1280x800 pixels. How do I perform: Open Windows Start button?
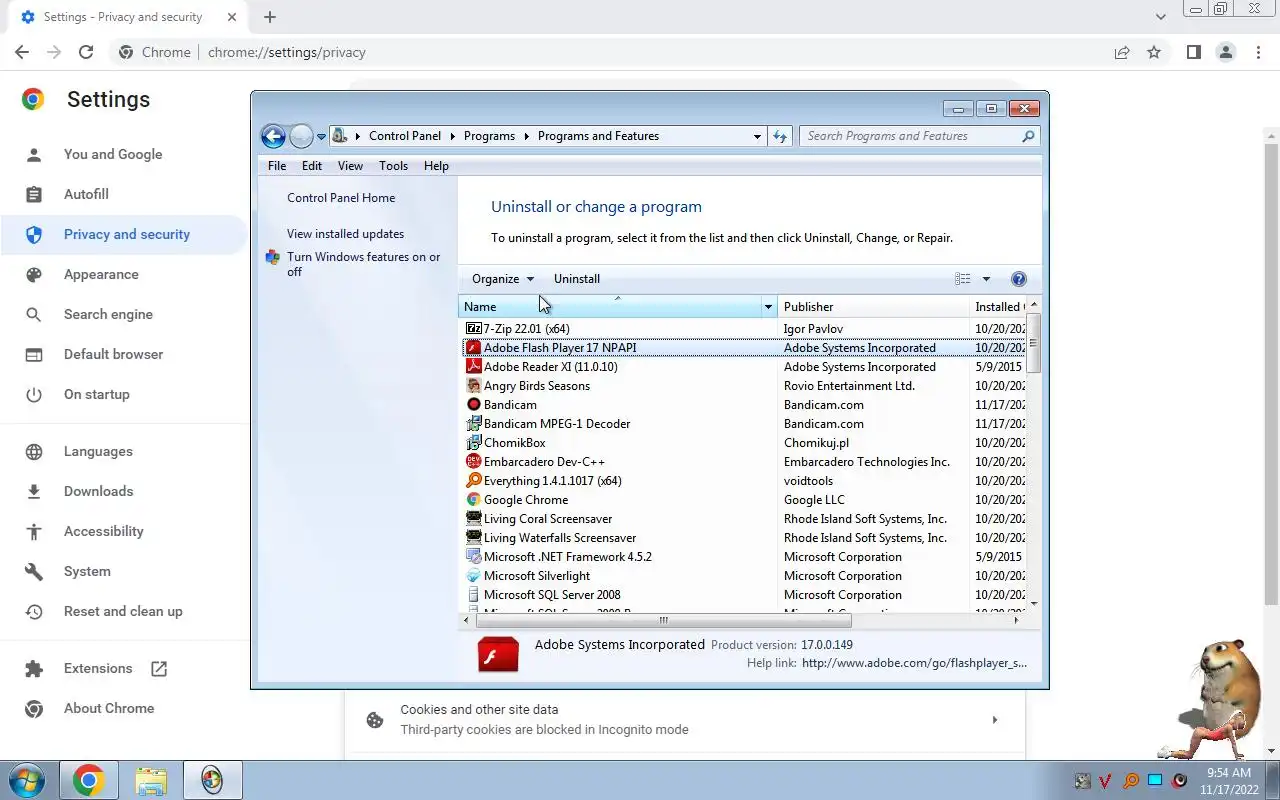coord(27,780)
